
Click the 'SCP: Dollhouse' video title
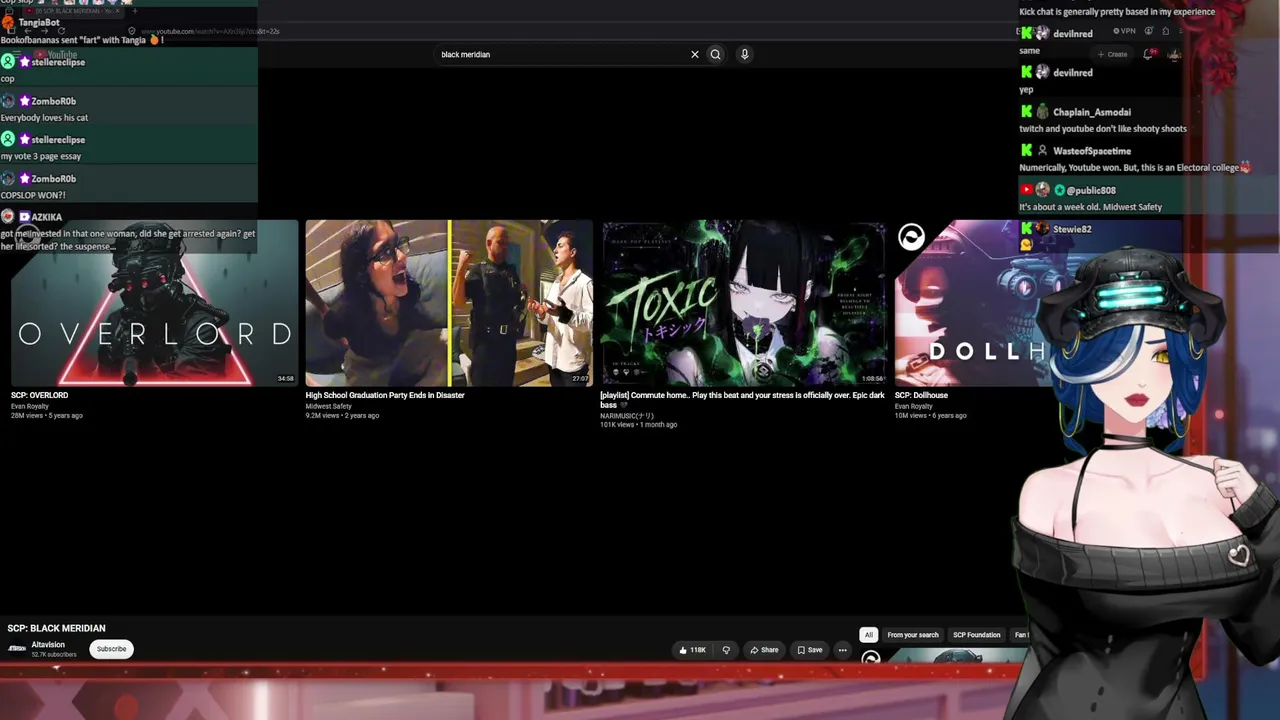(x=921, y=395)
